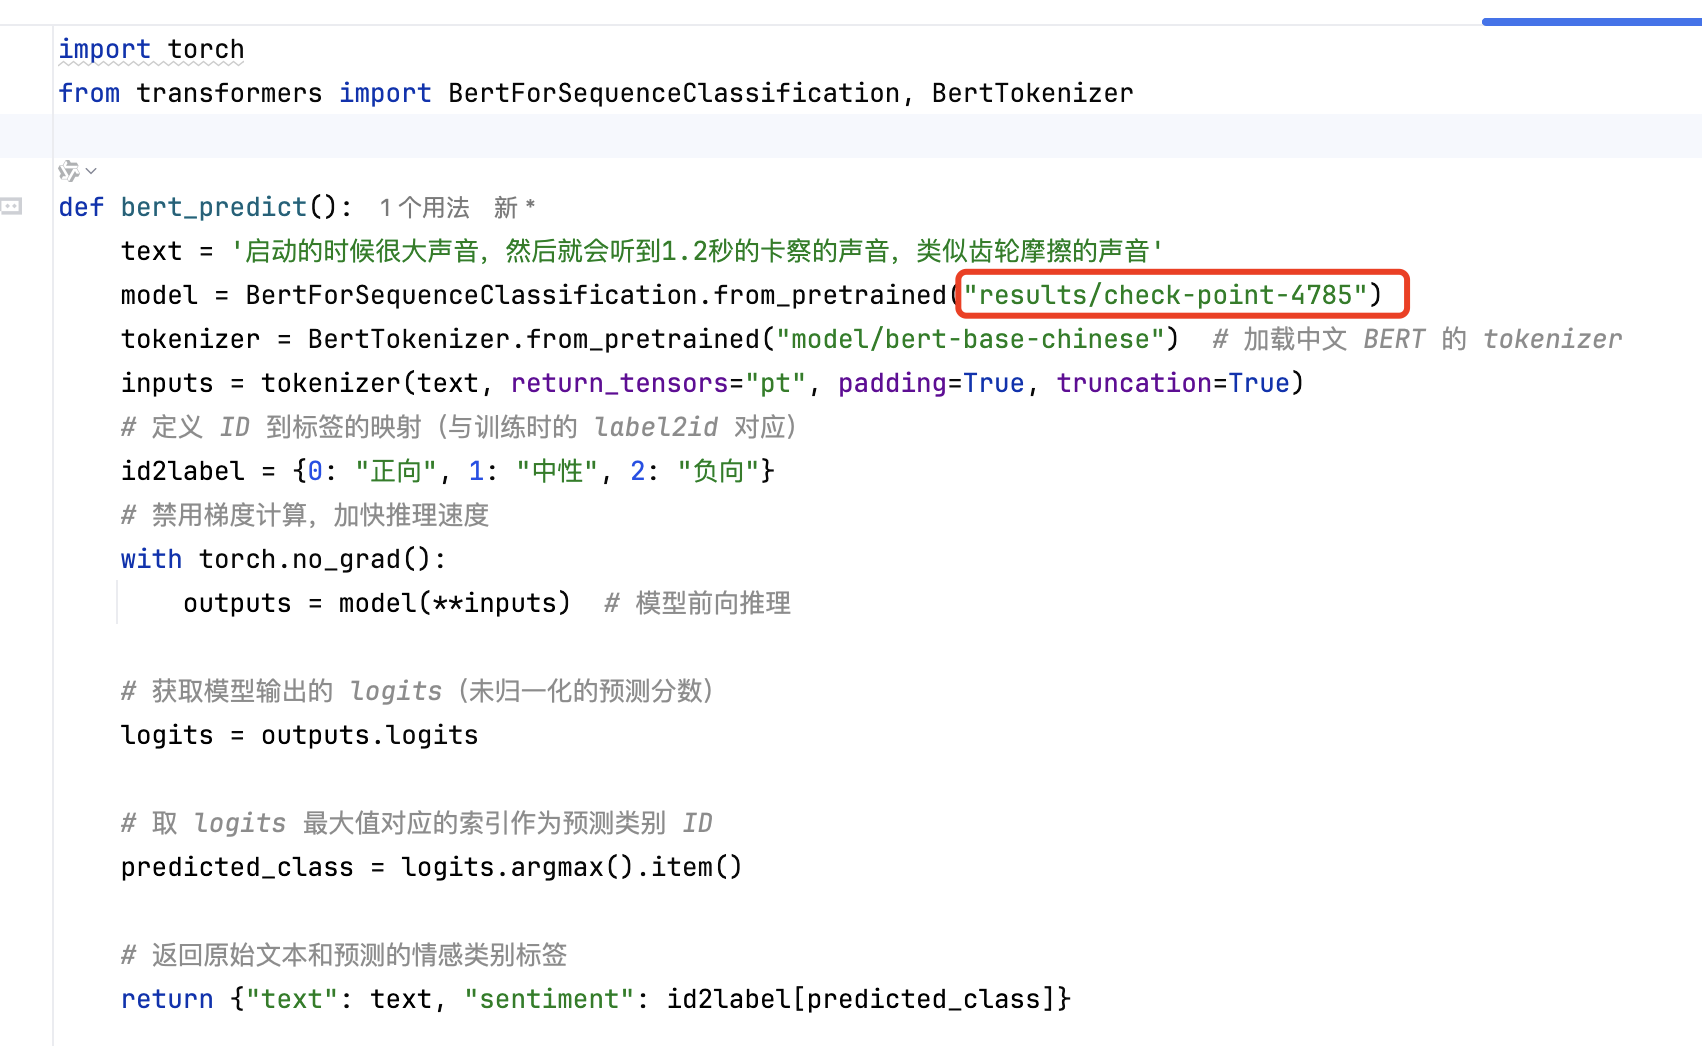Click the comment '模型前向推理'
1702x1046 pixels.
click(x=698, y=603)
